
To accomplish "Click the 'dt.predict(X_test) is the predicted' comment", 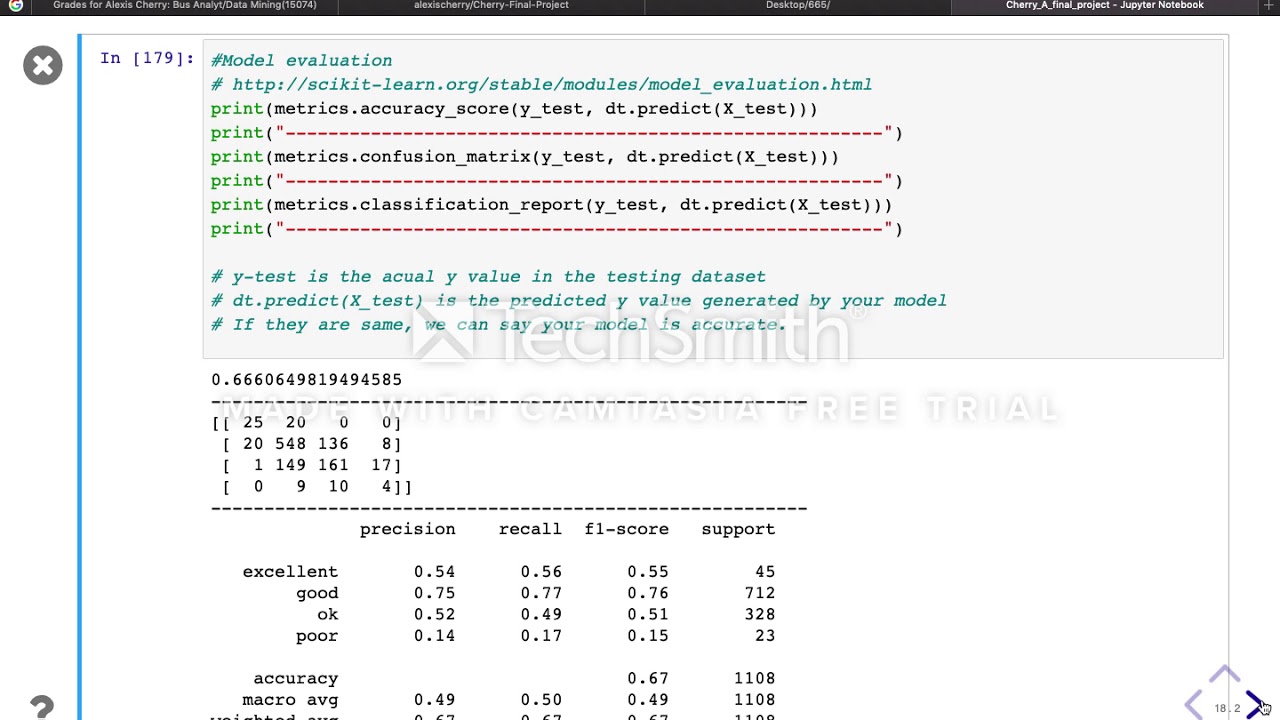I will click(x=578, y=301).
